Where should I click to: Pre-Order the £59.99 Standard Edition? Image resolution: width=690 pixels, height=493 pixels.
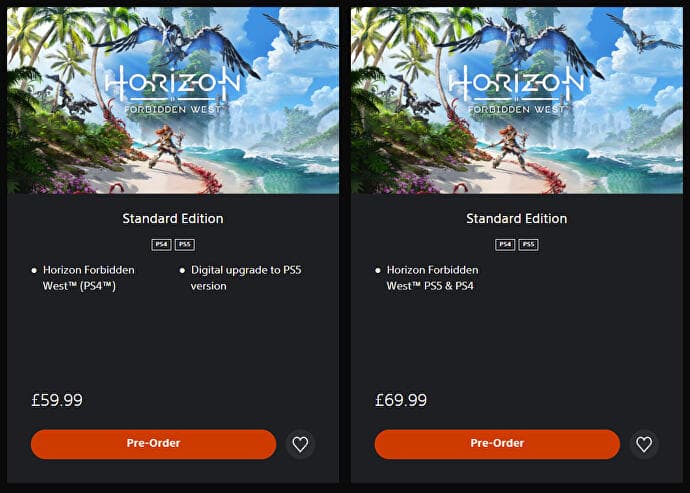pyautogui.click(x=153, y=444)
